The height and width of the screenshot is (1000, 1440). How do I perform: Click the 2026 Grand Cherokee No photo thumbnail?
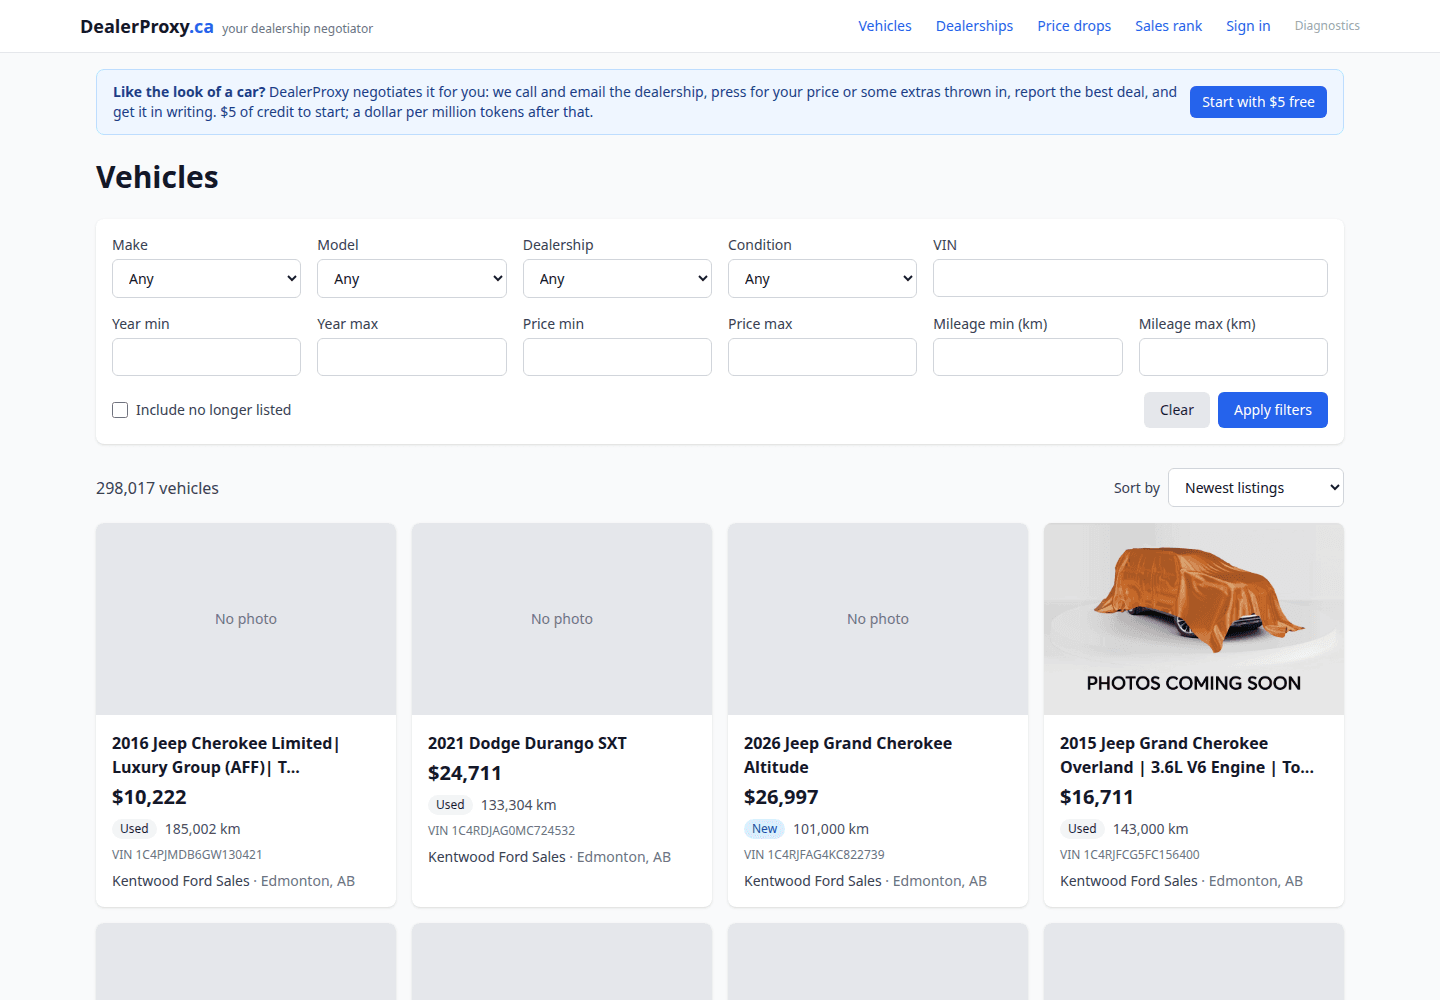coord(878,619)
